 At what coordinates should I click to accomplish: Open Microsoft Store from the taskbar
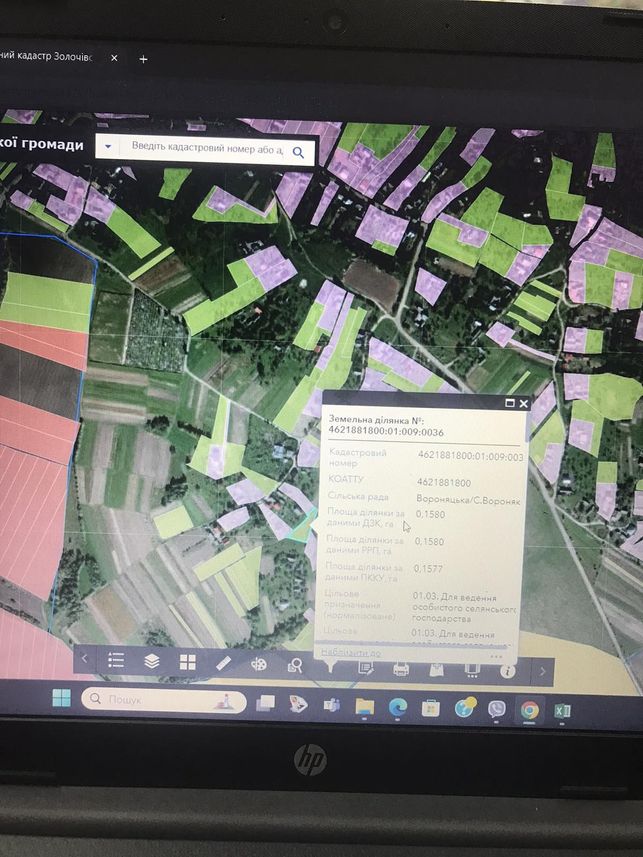coord(431,709)
